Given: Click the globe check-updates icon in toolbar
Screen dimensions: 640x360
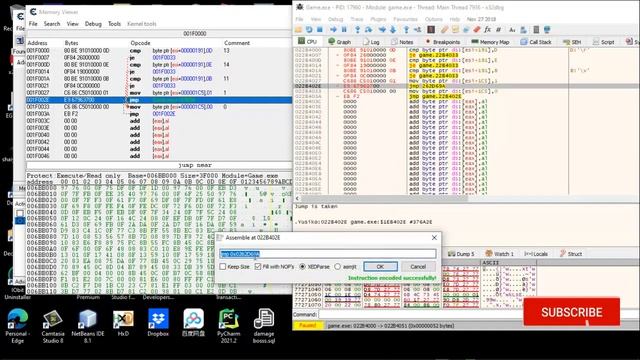Looking at the screenshot, I should [x=547, y=30].
